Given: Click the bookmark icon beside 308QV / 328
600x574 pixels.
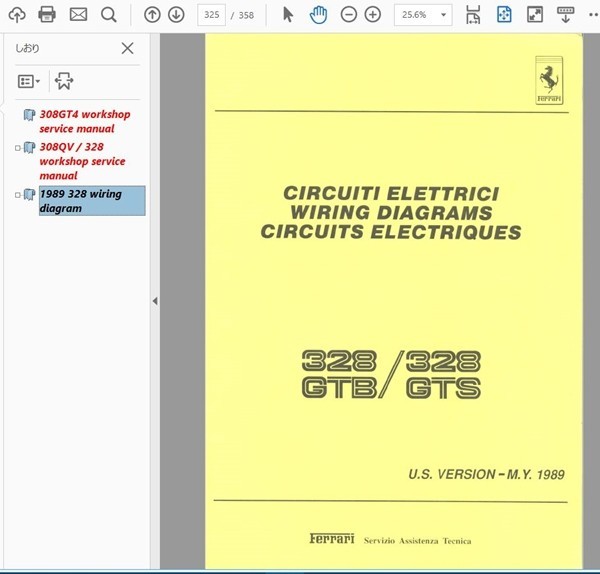Looking at the screenshot, I should pyautogui.click(x=29, y=147).
